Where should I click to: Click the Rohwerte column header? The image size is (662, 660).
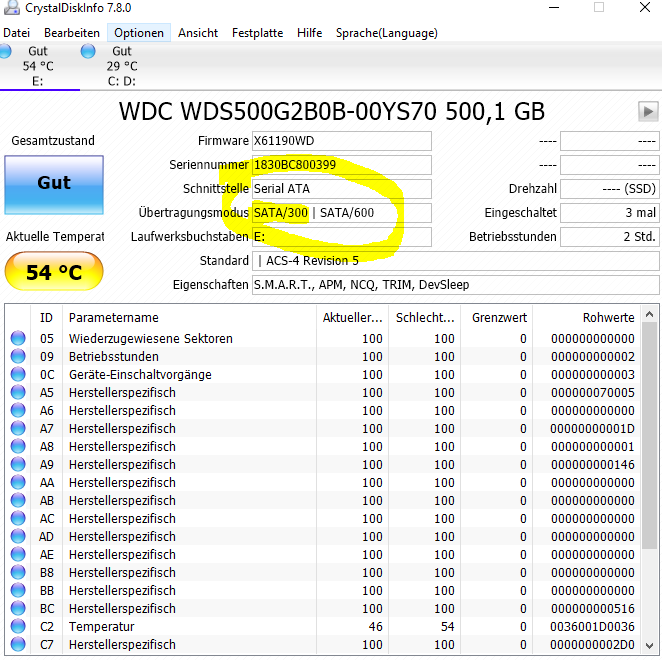click(587, 318)
